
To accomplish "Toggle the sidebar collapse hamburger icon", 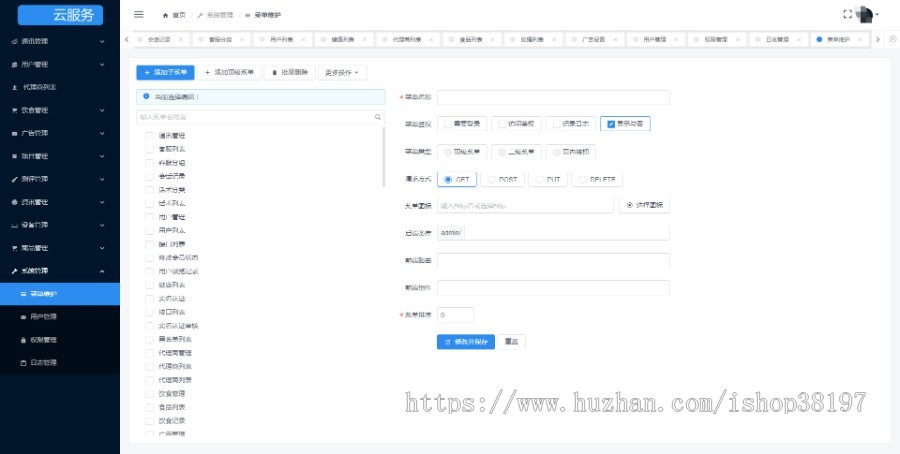I will tap(138, 15).
